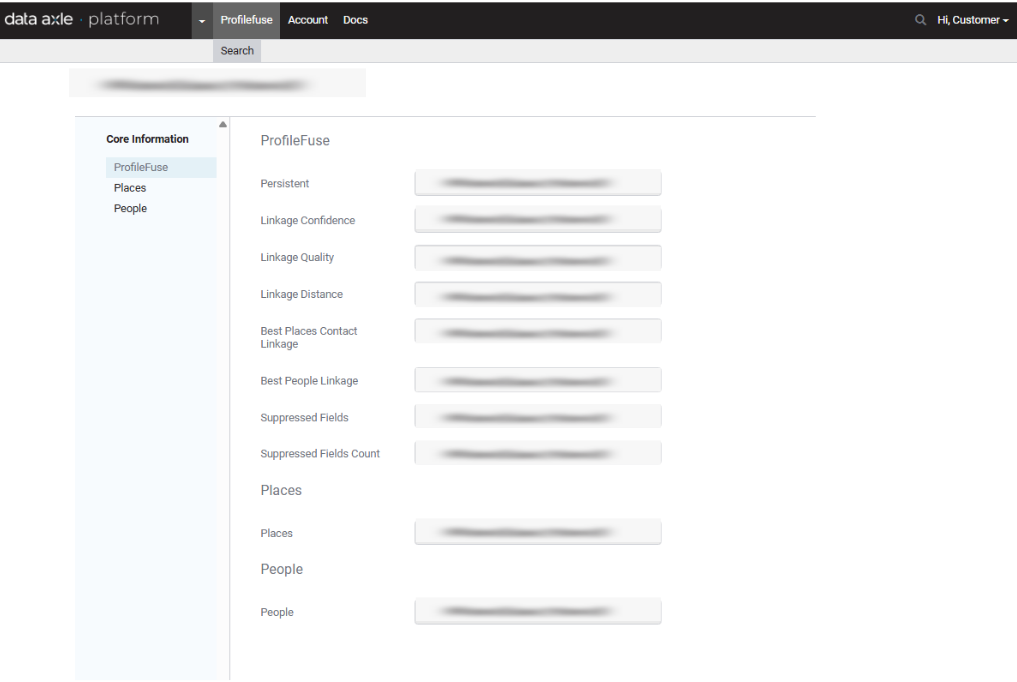Click the Linkage Quality field
The image size is (1017, 682).
pyautogui.click(x=538, y=258)
